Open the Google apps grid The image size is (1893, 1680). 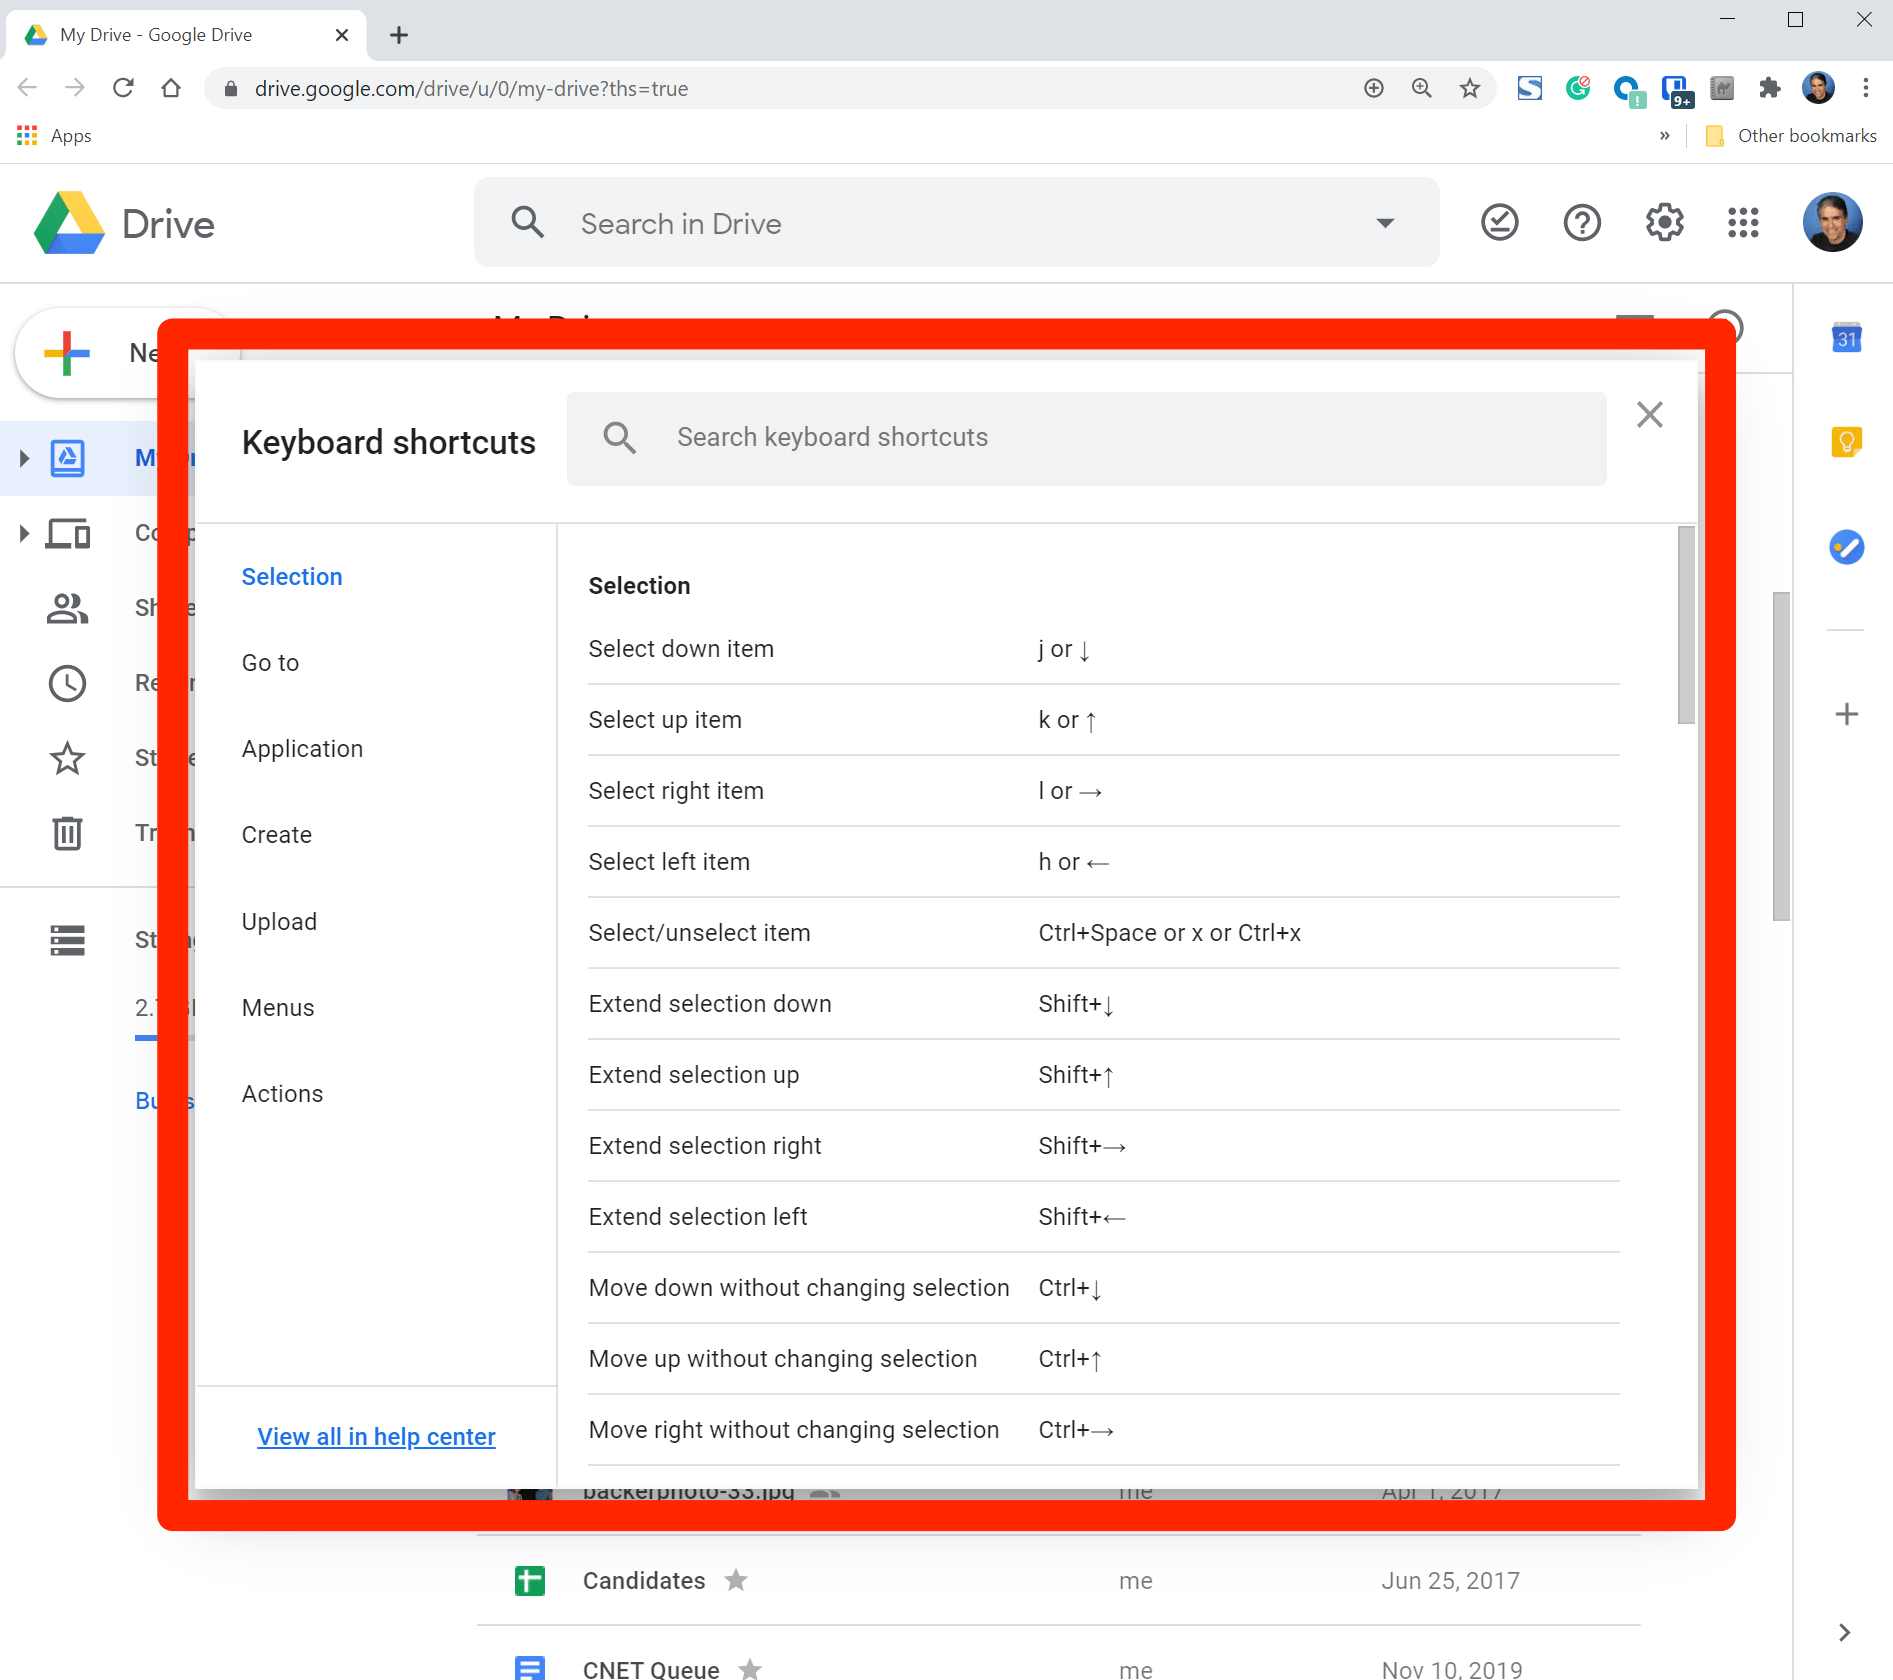(x=1743, y=223)
